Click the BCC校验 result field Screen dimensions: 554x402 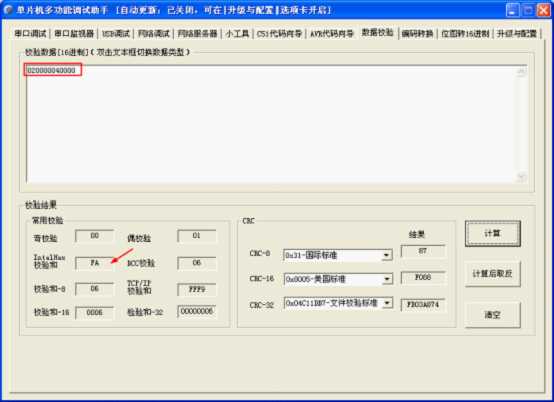coord(196,263)
